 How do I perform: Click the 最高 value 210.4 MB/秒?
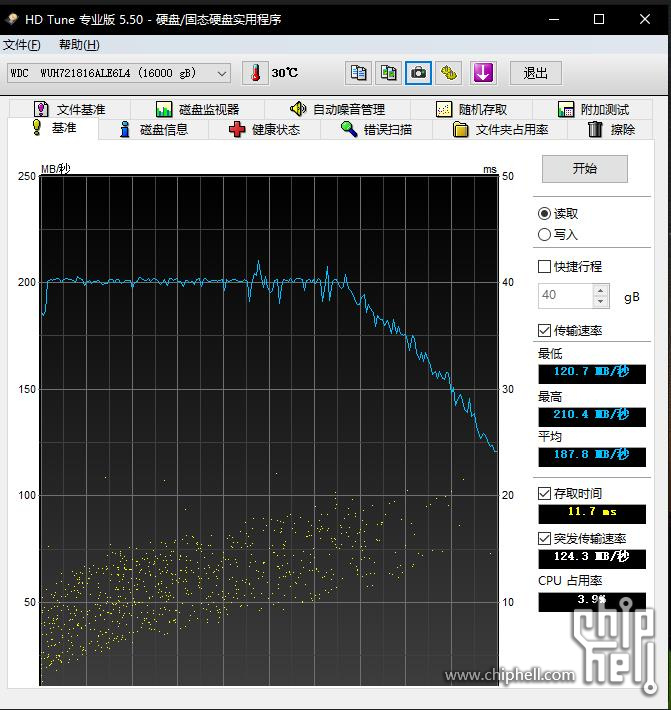592,416
